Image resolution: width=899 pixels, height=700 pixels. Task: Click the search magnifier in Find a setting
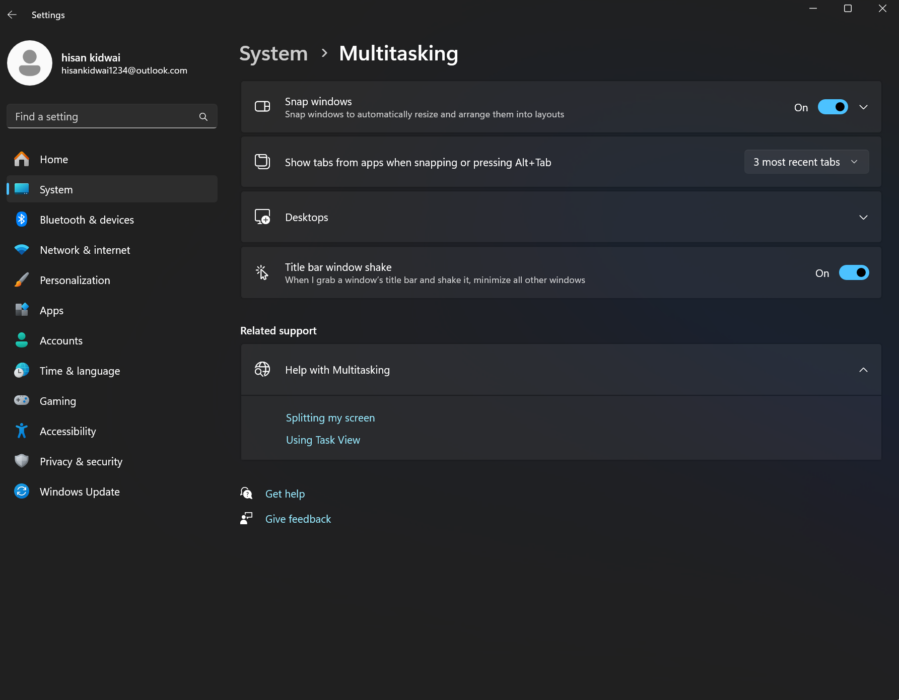pos(203,116)
